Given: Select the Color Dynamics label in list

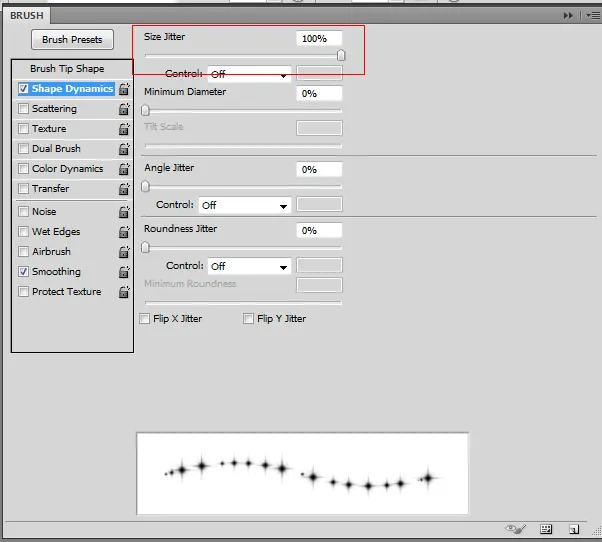Looking at the screenshot, I should [68, 169].
